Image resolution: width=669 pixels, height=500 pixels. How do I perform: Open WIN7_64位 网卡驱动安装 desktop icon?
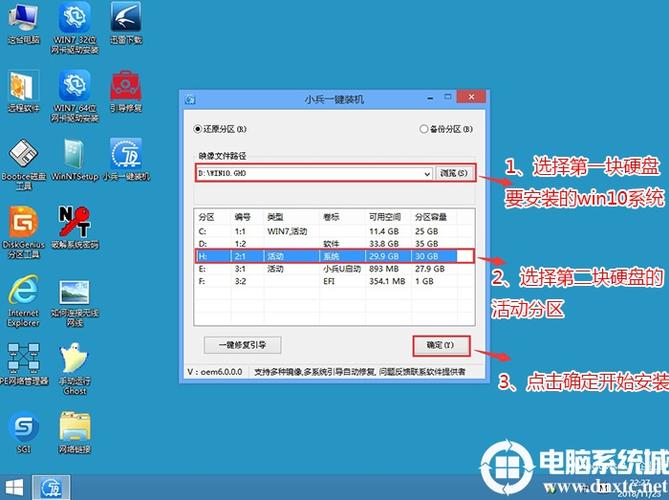coord(75,96)
